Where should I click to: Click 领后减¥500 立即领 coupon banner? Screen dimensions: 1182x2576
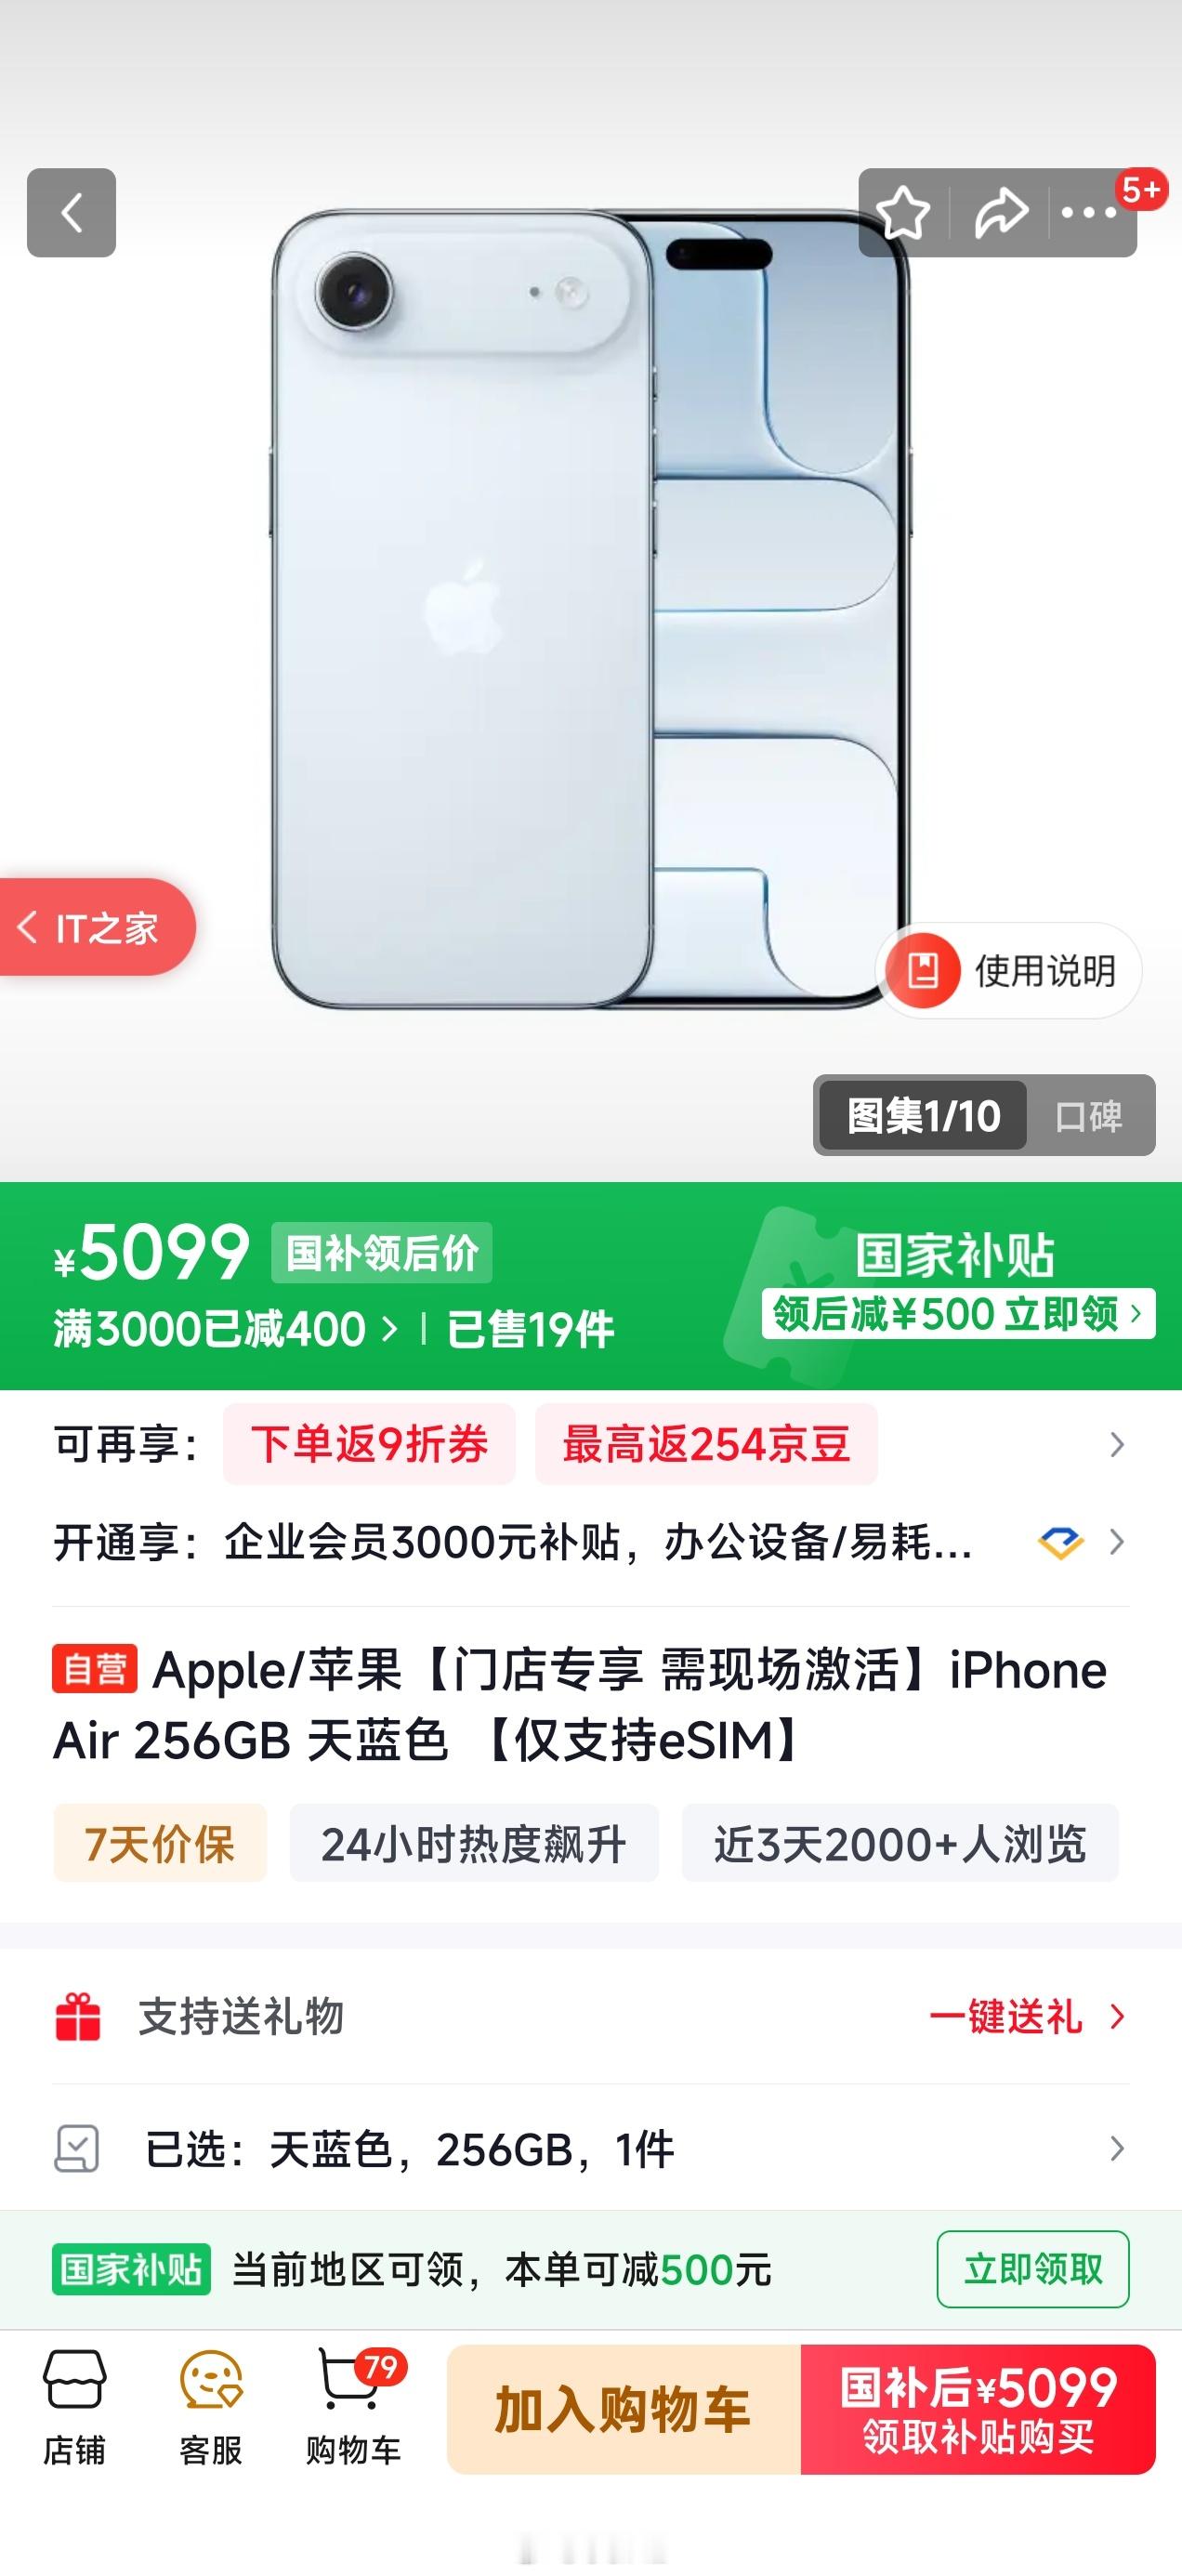958,1314
